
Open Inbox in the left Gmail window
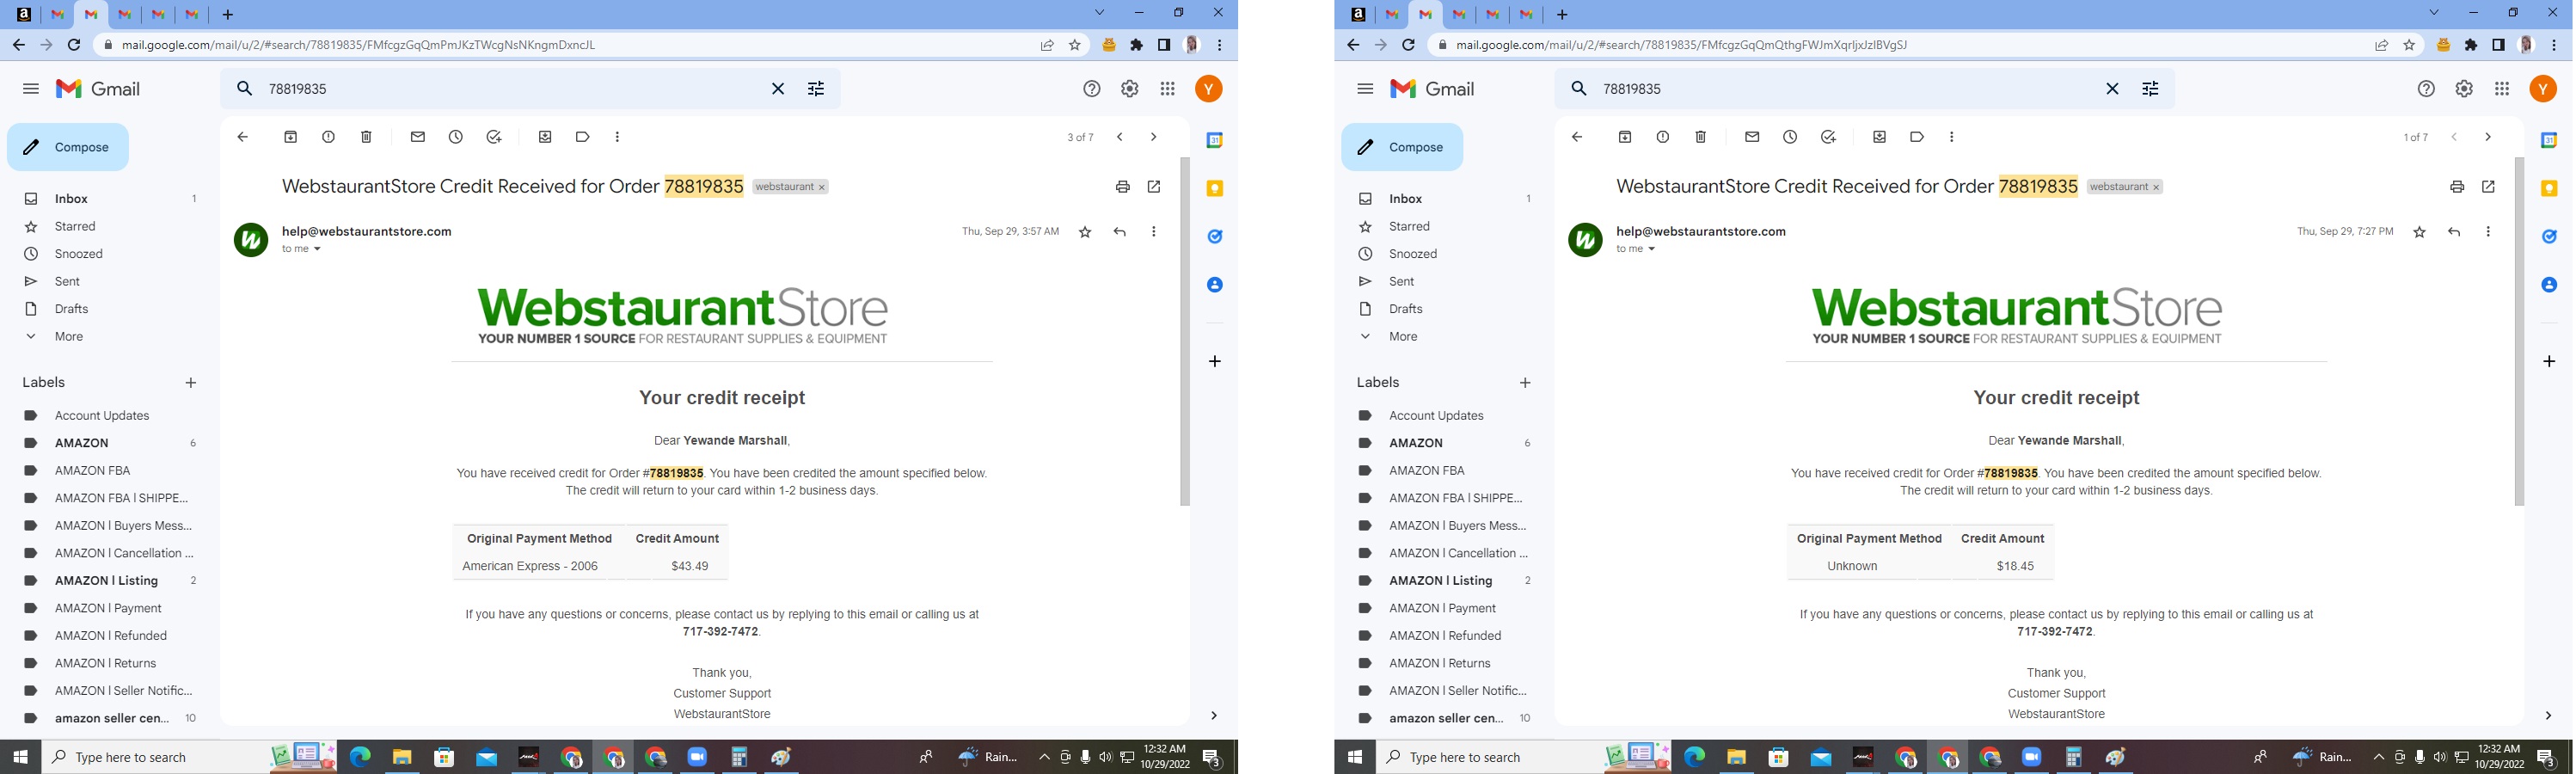(x=71, y=199)
